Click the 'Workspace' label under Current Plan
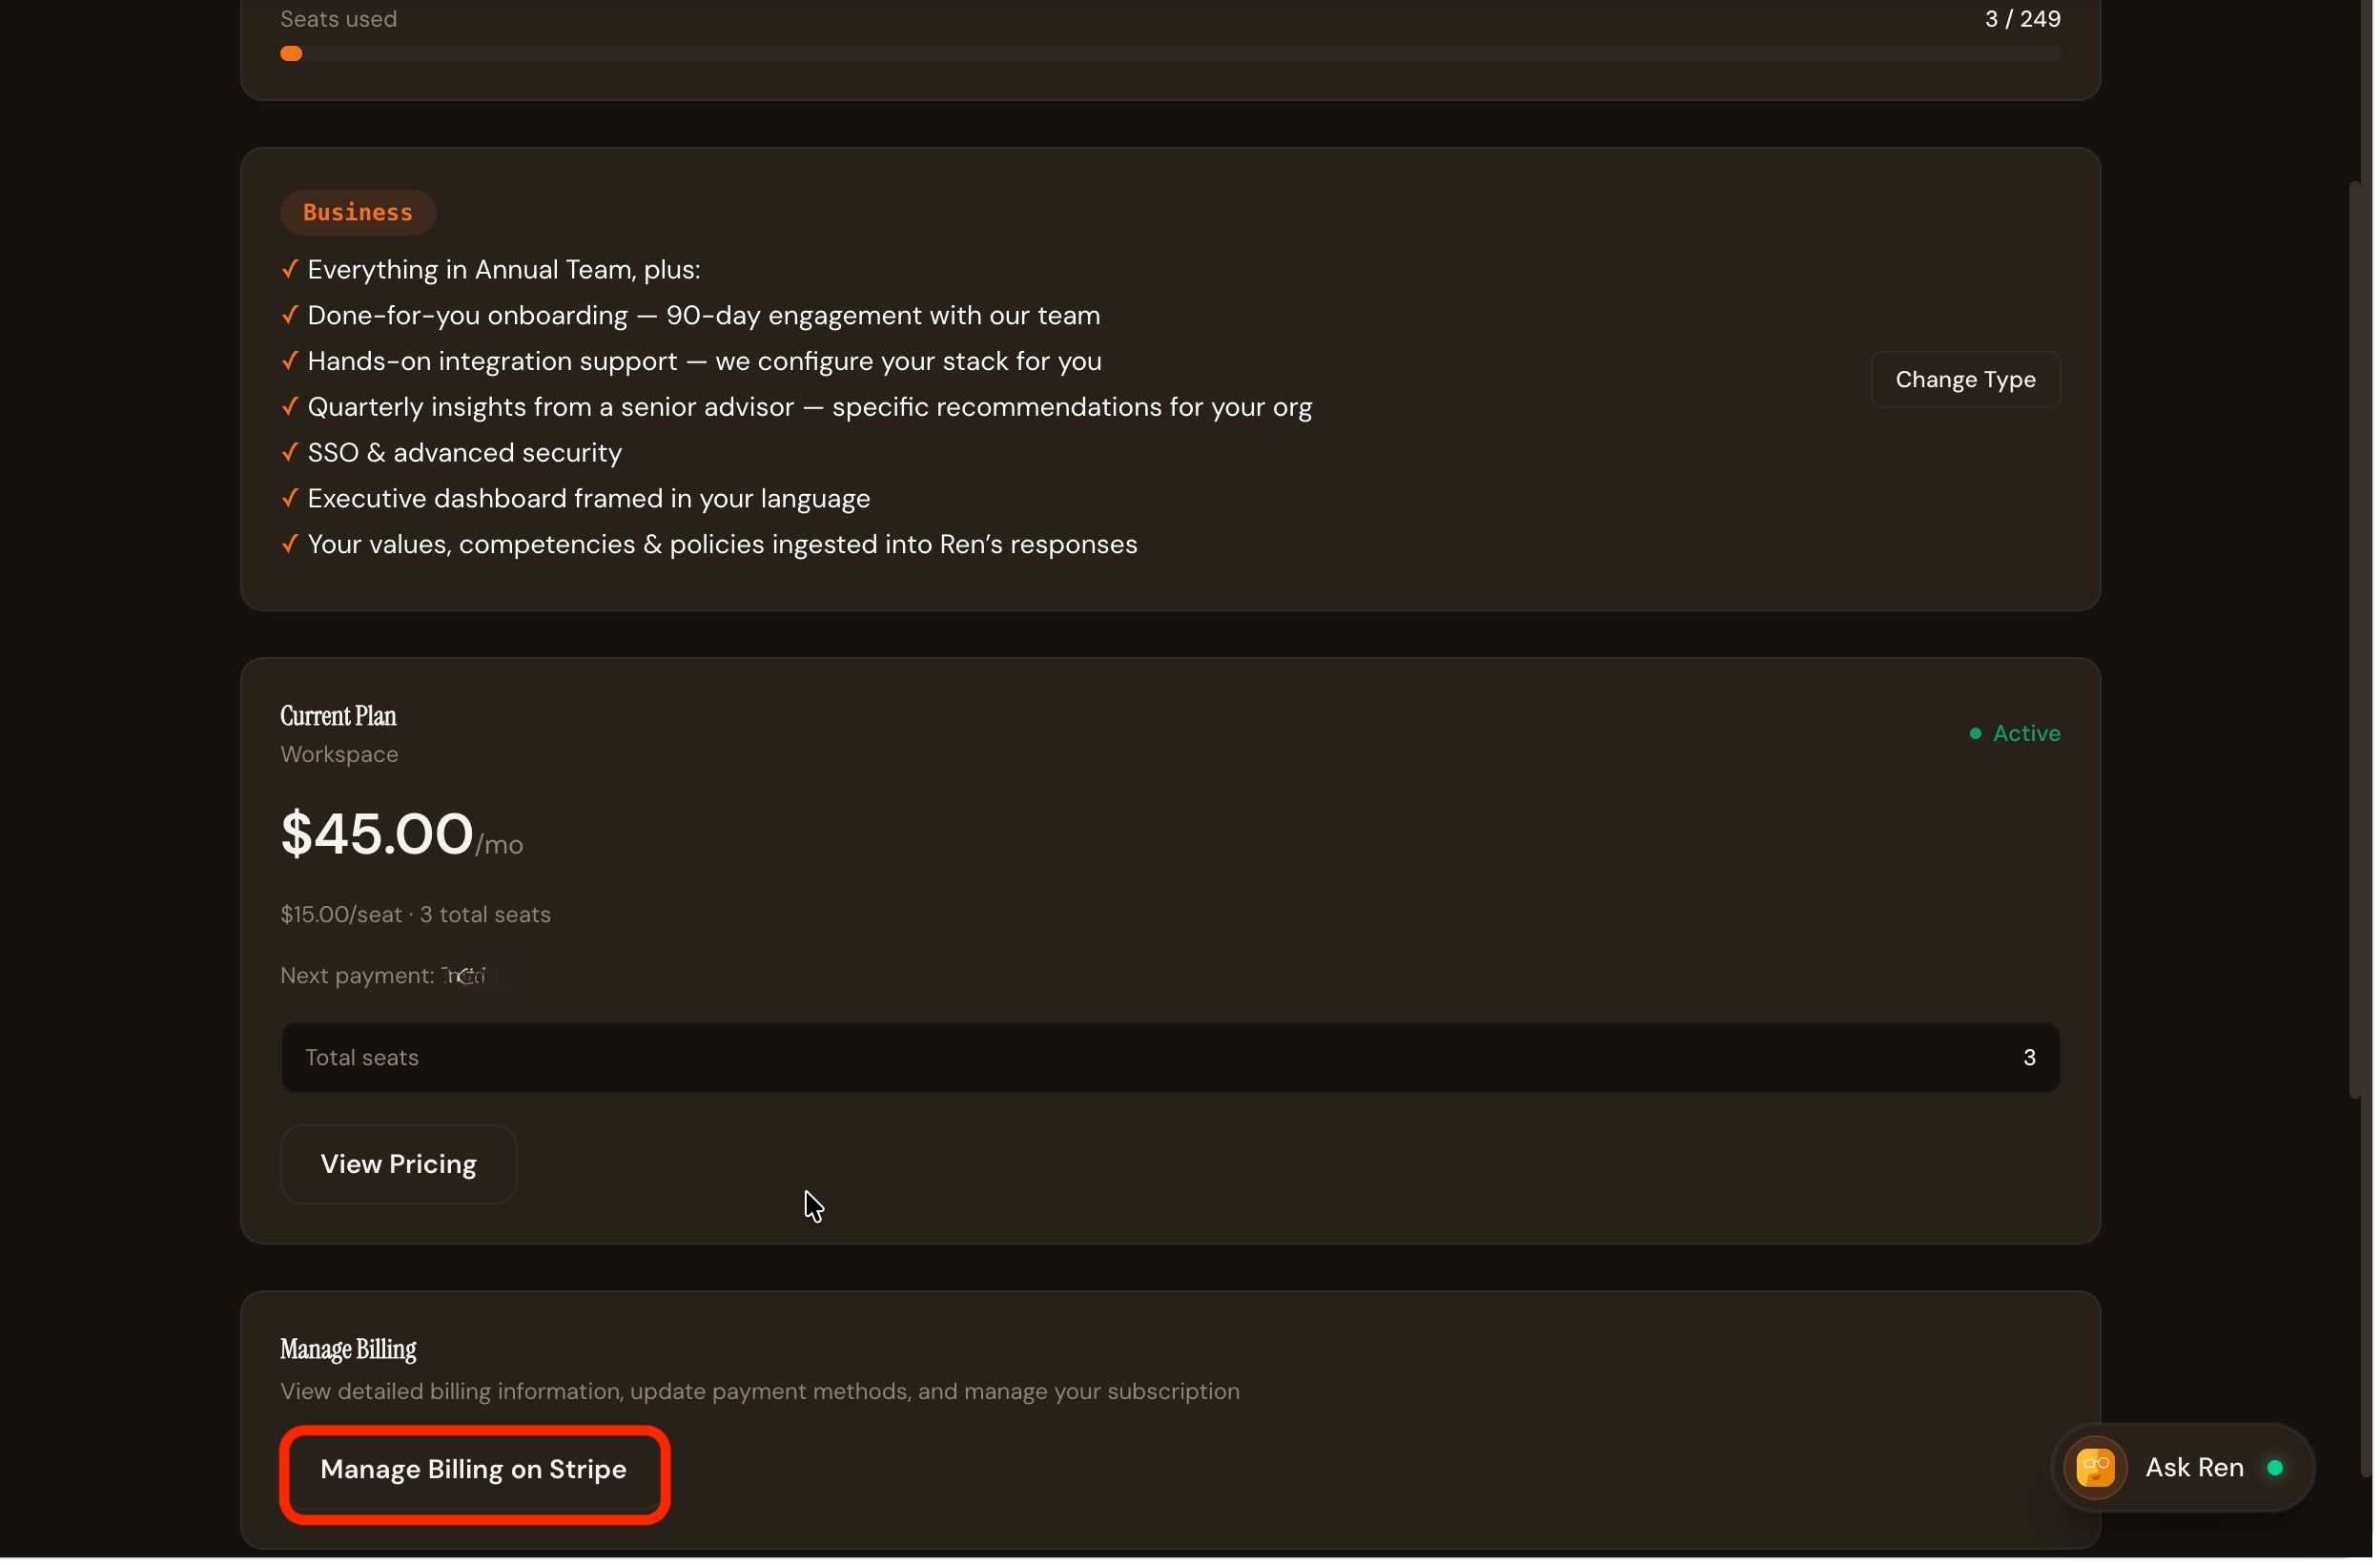Viewport: 2380px width, 1565px height. coord(340,756)
